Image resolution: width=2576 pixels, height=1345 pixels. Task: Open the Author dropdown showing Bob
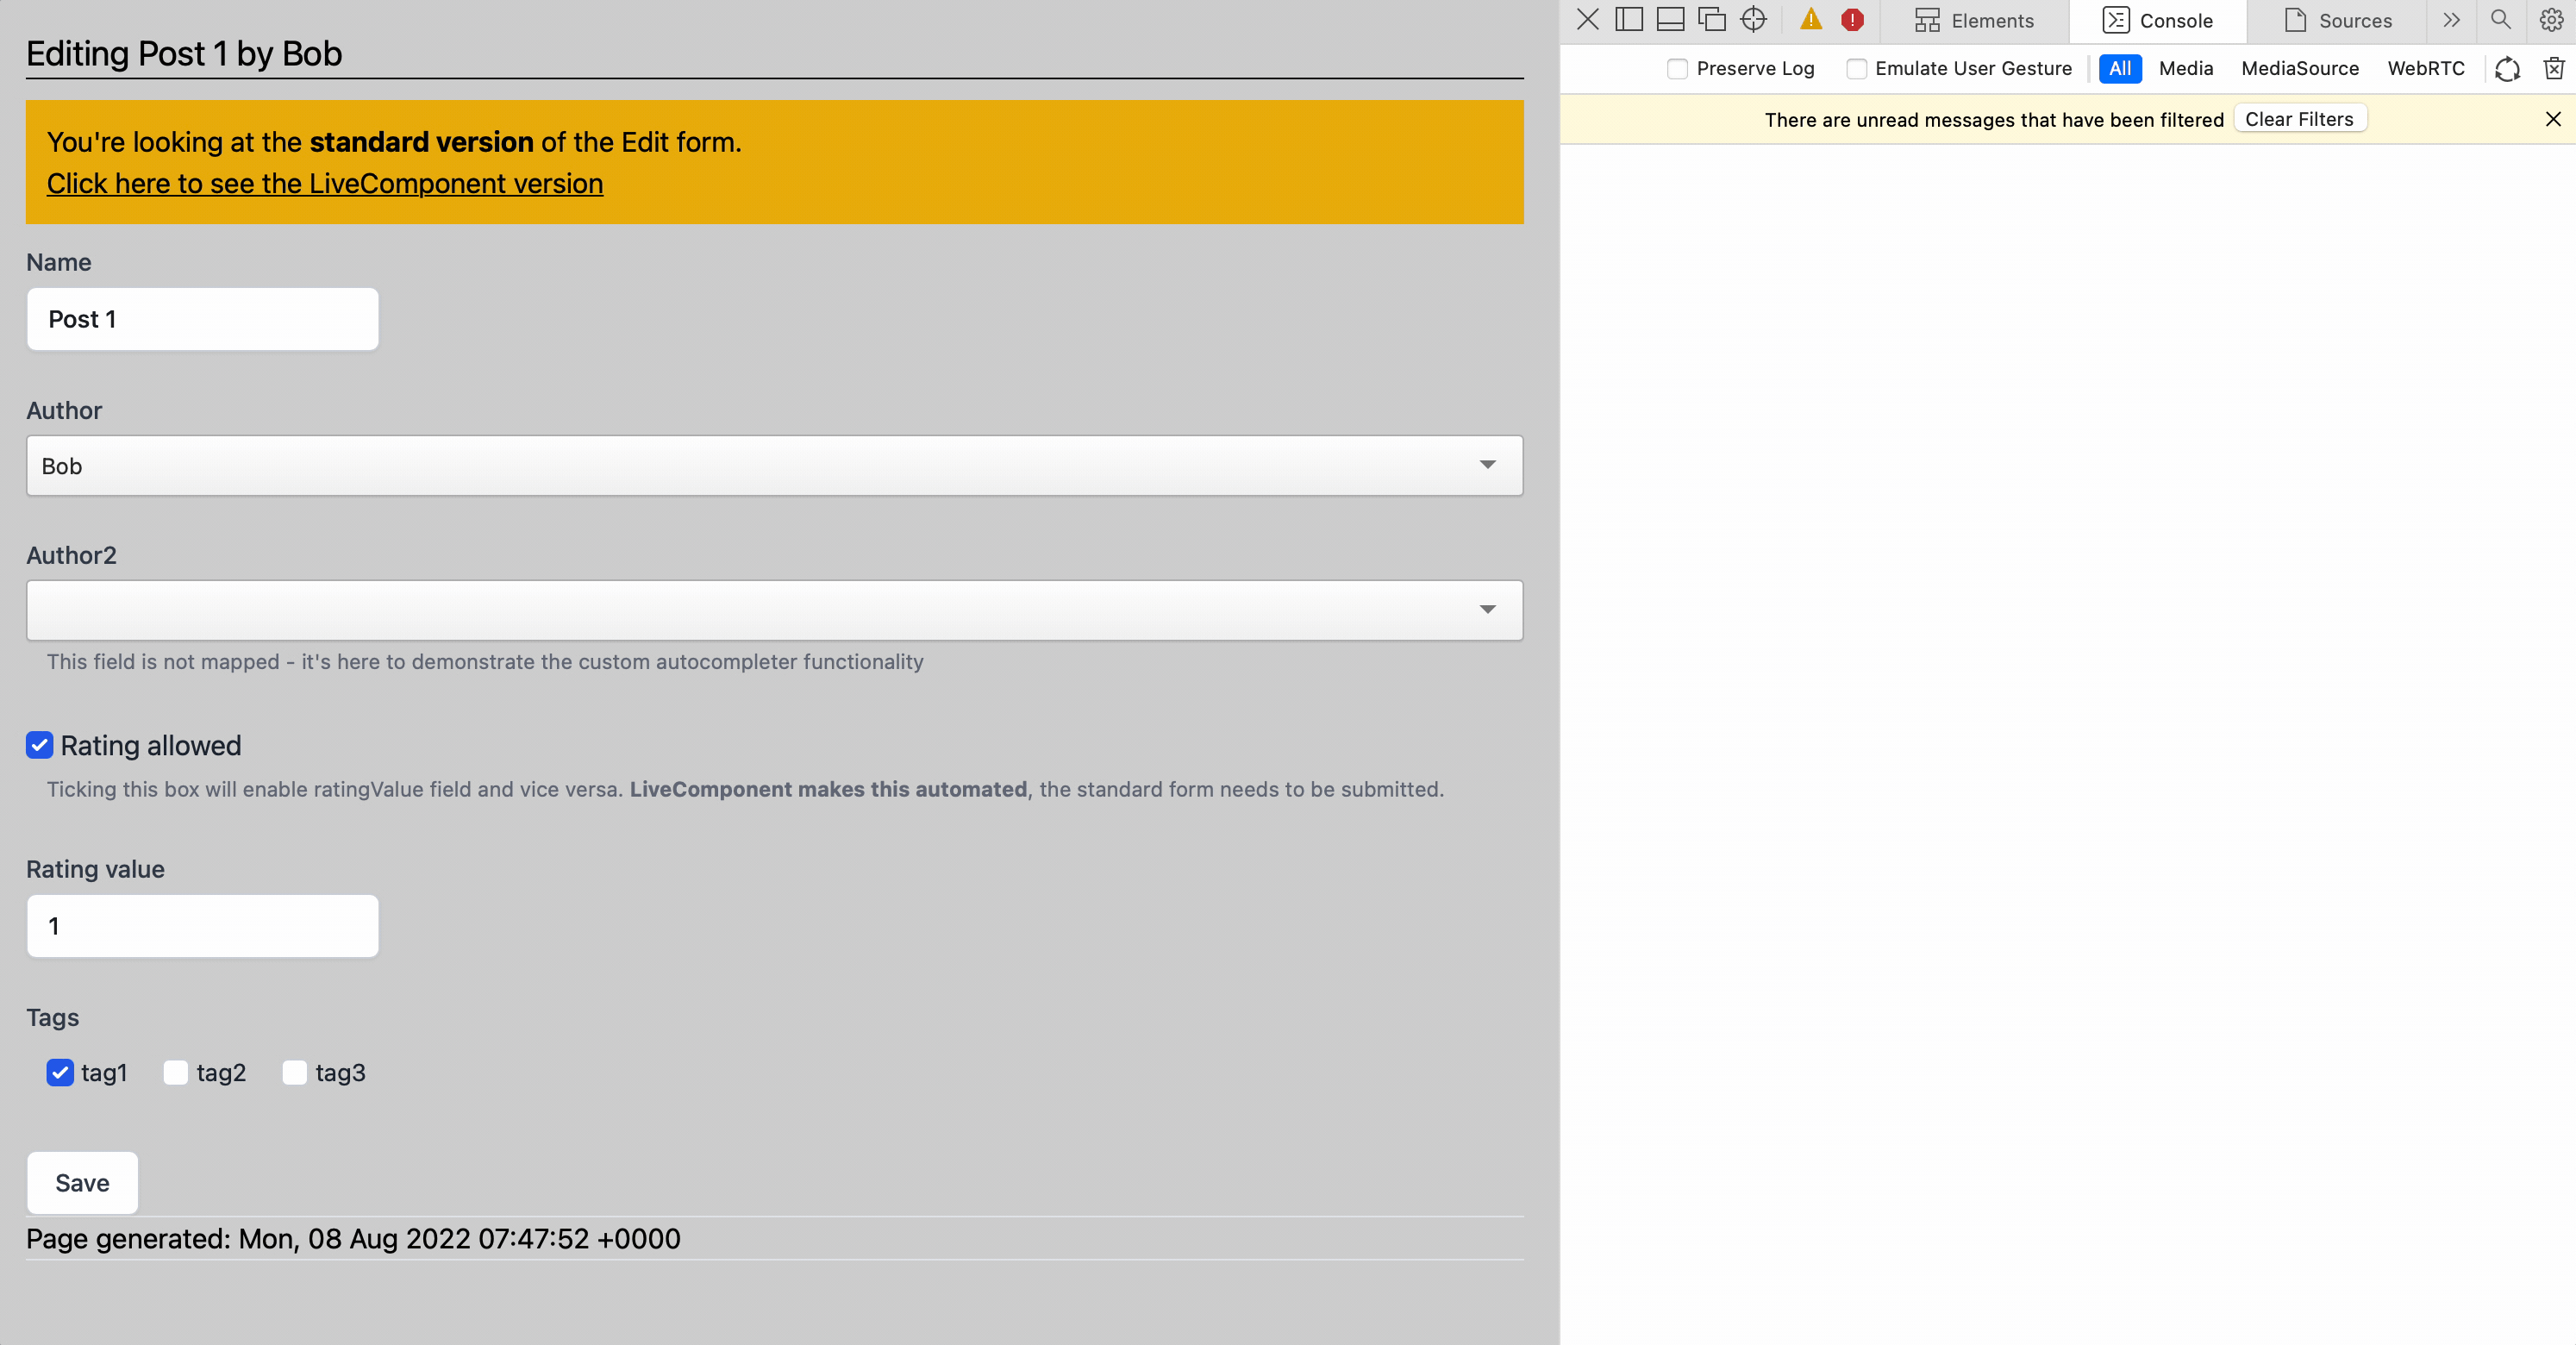(x=774, y=466)
